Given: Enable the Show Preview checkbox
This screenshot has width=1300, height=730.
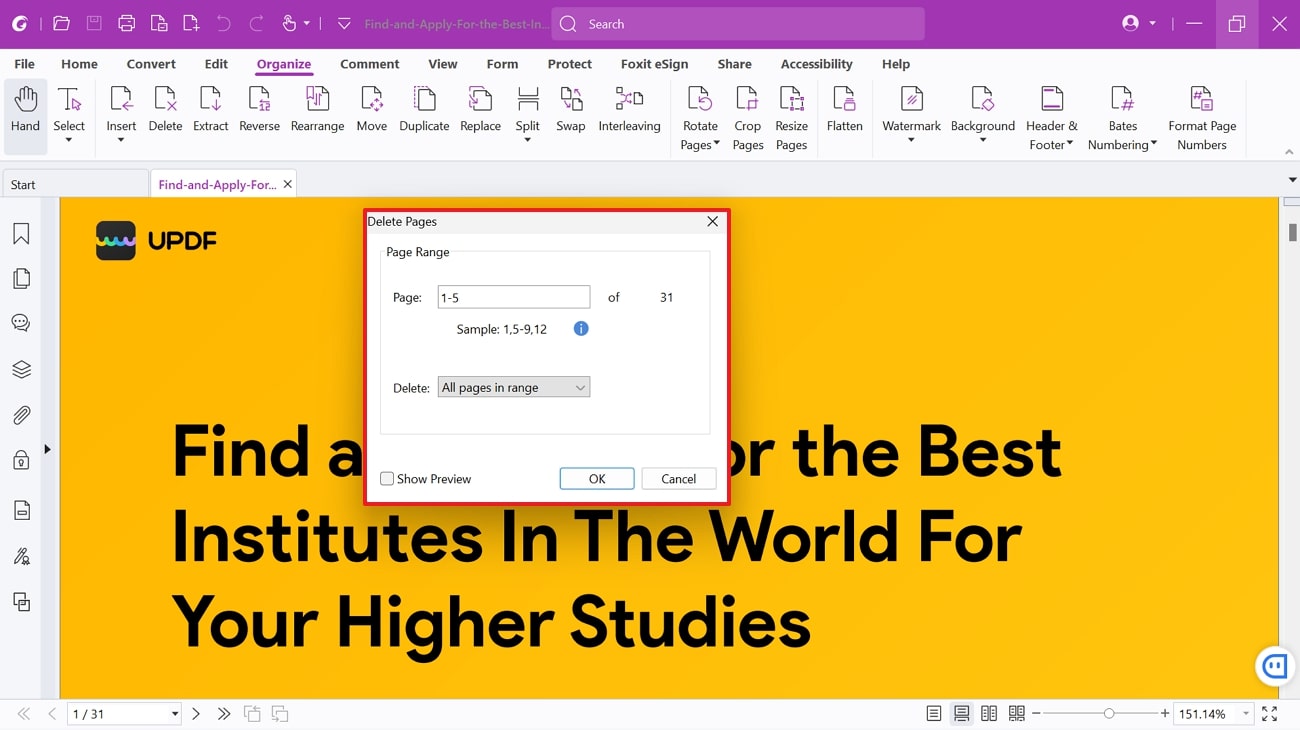Looking at the screenshot, I should (x=387, y=479).
